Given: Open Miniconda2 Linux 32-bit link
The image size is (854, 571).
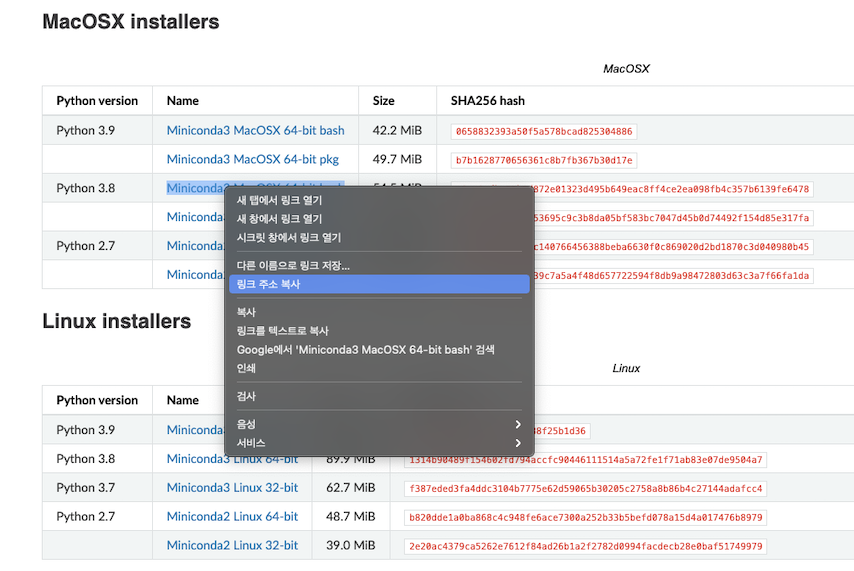Looking at the screenshot, I should (232, 545).
